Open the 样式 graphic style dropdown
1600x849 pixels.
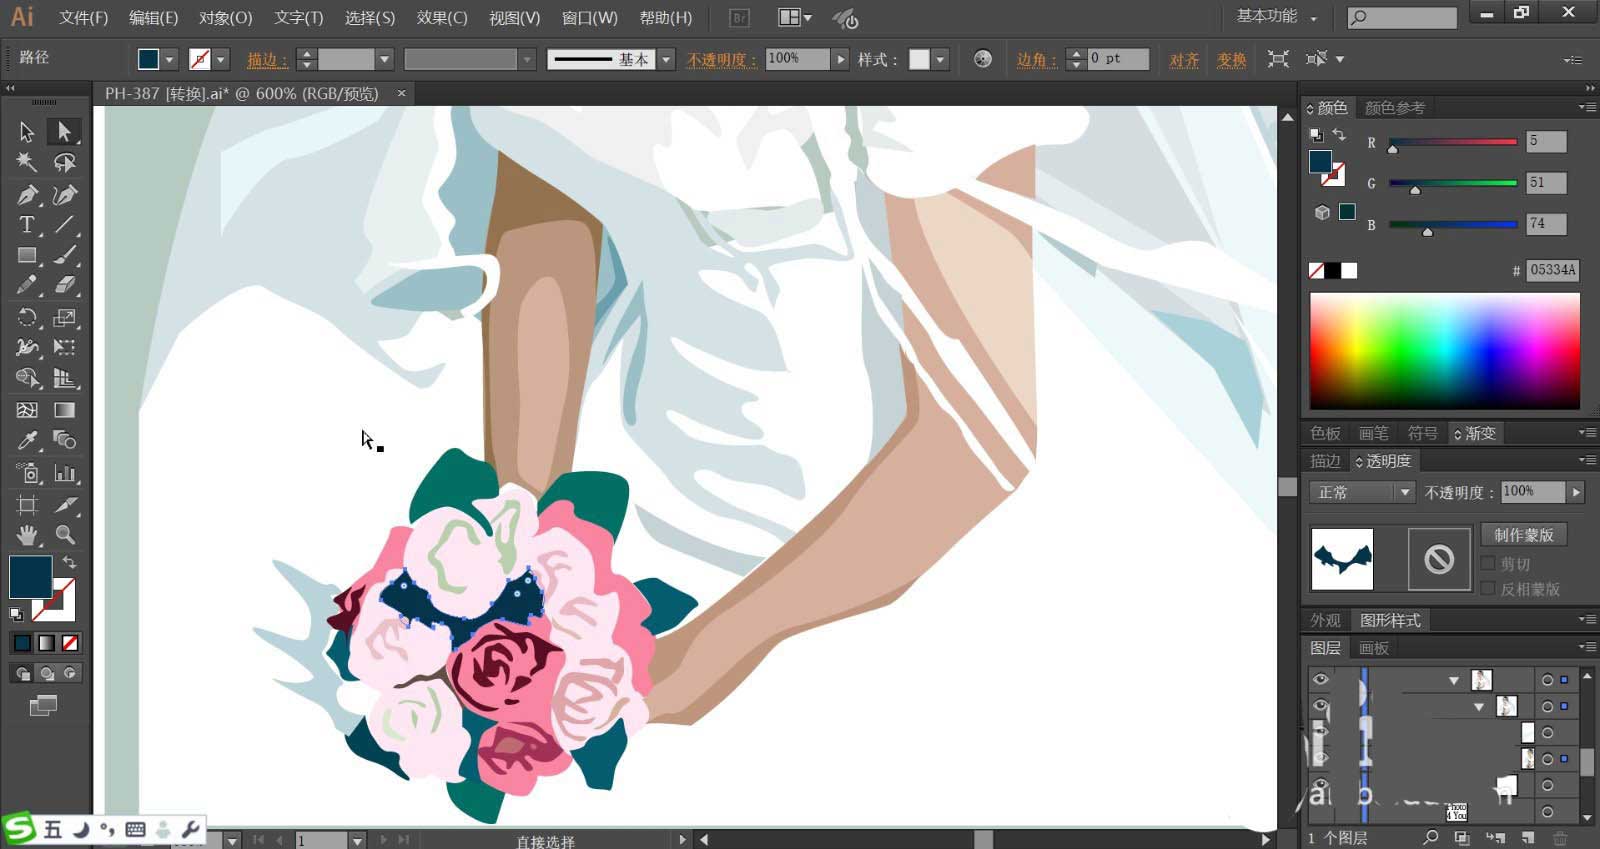[940, 60]
